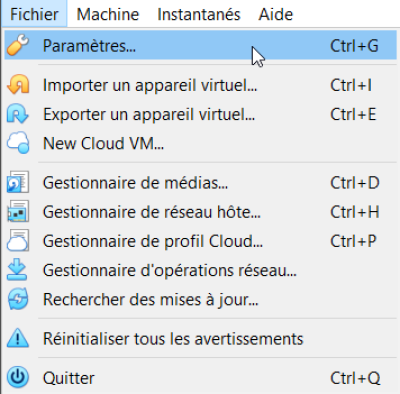This screenshot has width=400, height=394.
Task: Choose Quitter to exit VirtualBox
Action: pos(201,378)
